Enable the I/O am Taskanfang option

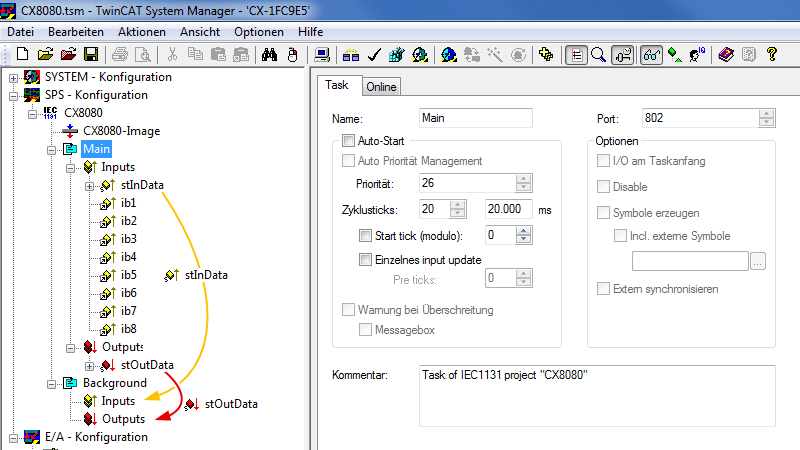pos(603,161)
